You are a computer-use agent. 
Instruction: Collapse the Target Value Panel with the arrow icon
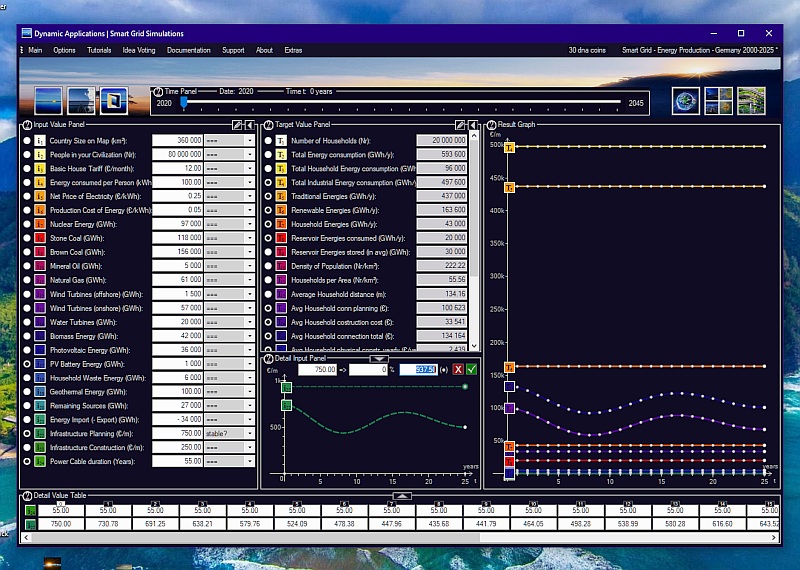click(x=472, y=125)
